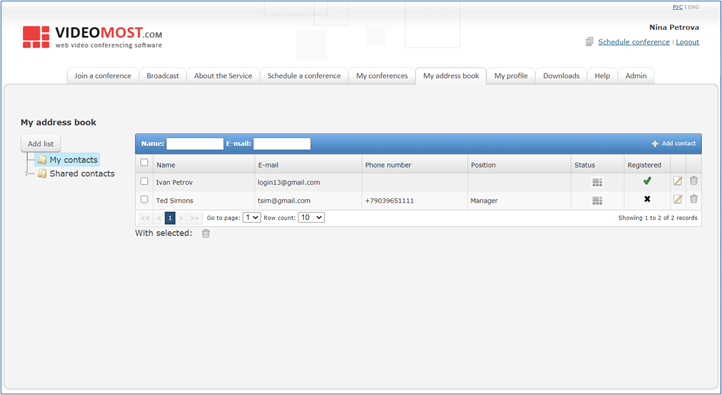Click Ivan Petrov's status grid icon
Image resolution: width=722 pixels, height=395 pixels.
[x=597, y=182]
